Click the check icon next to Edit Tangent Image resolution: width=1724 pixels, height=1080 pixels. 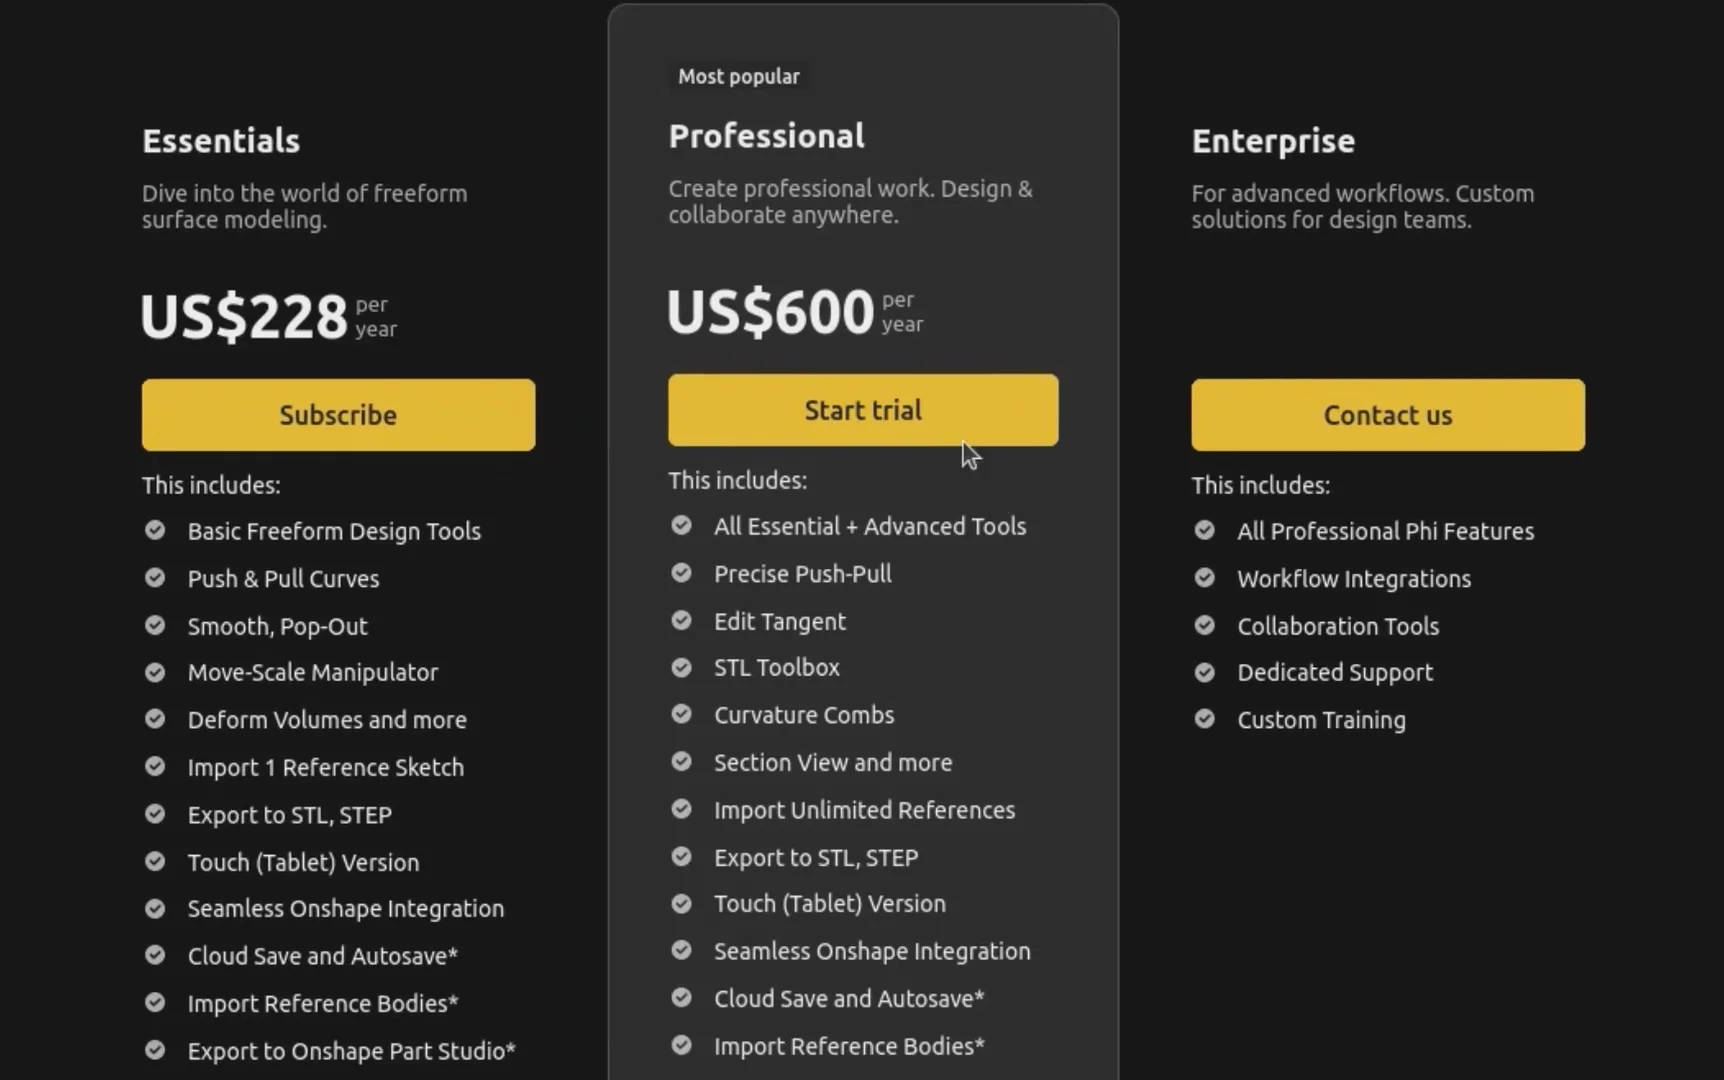pos(681,620)
